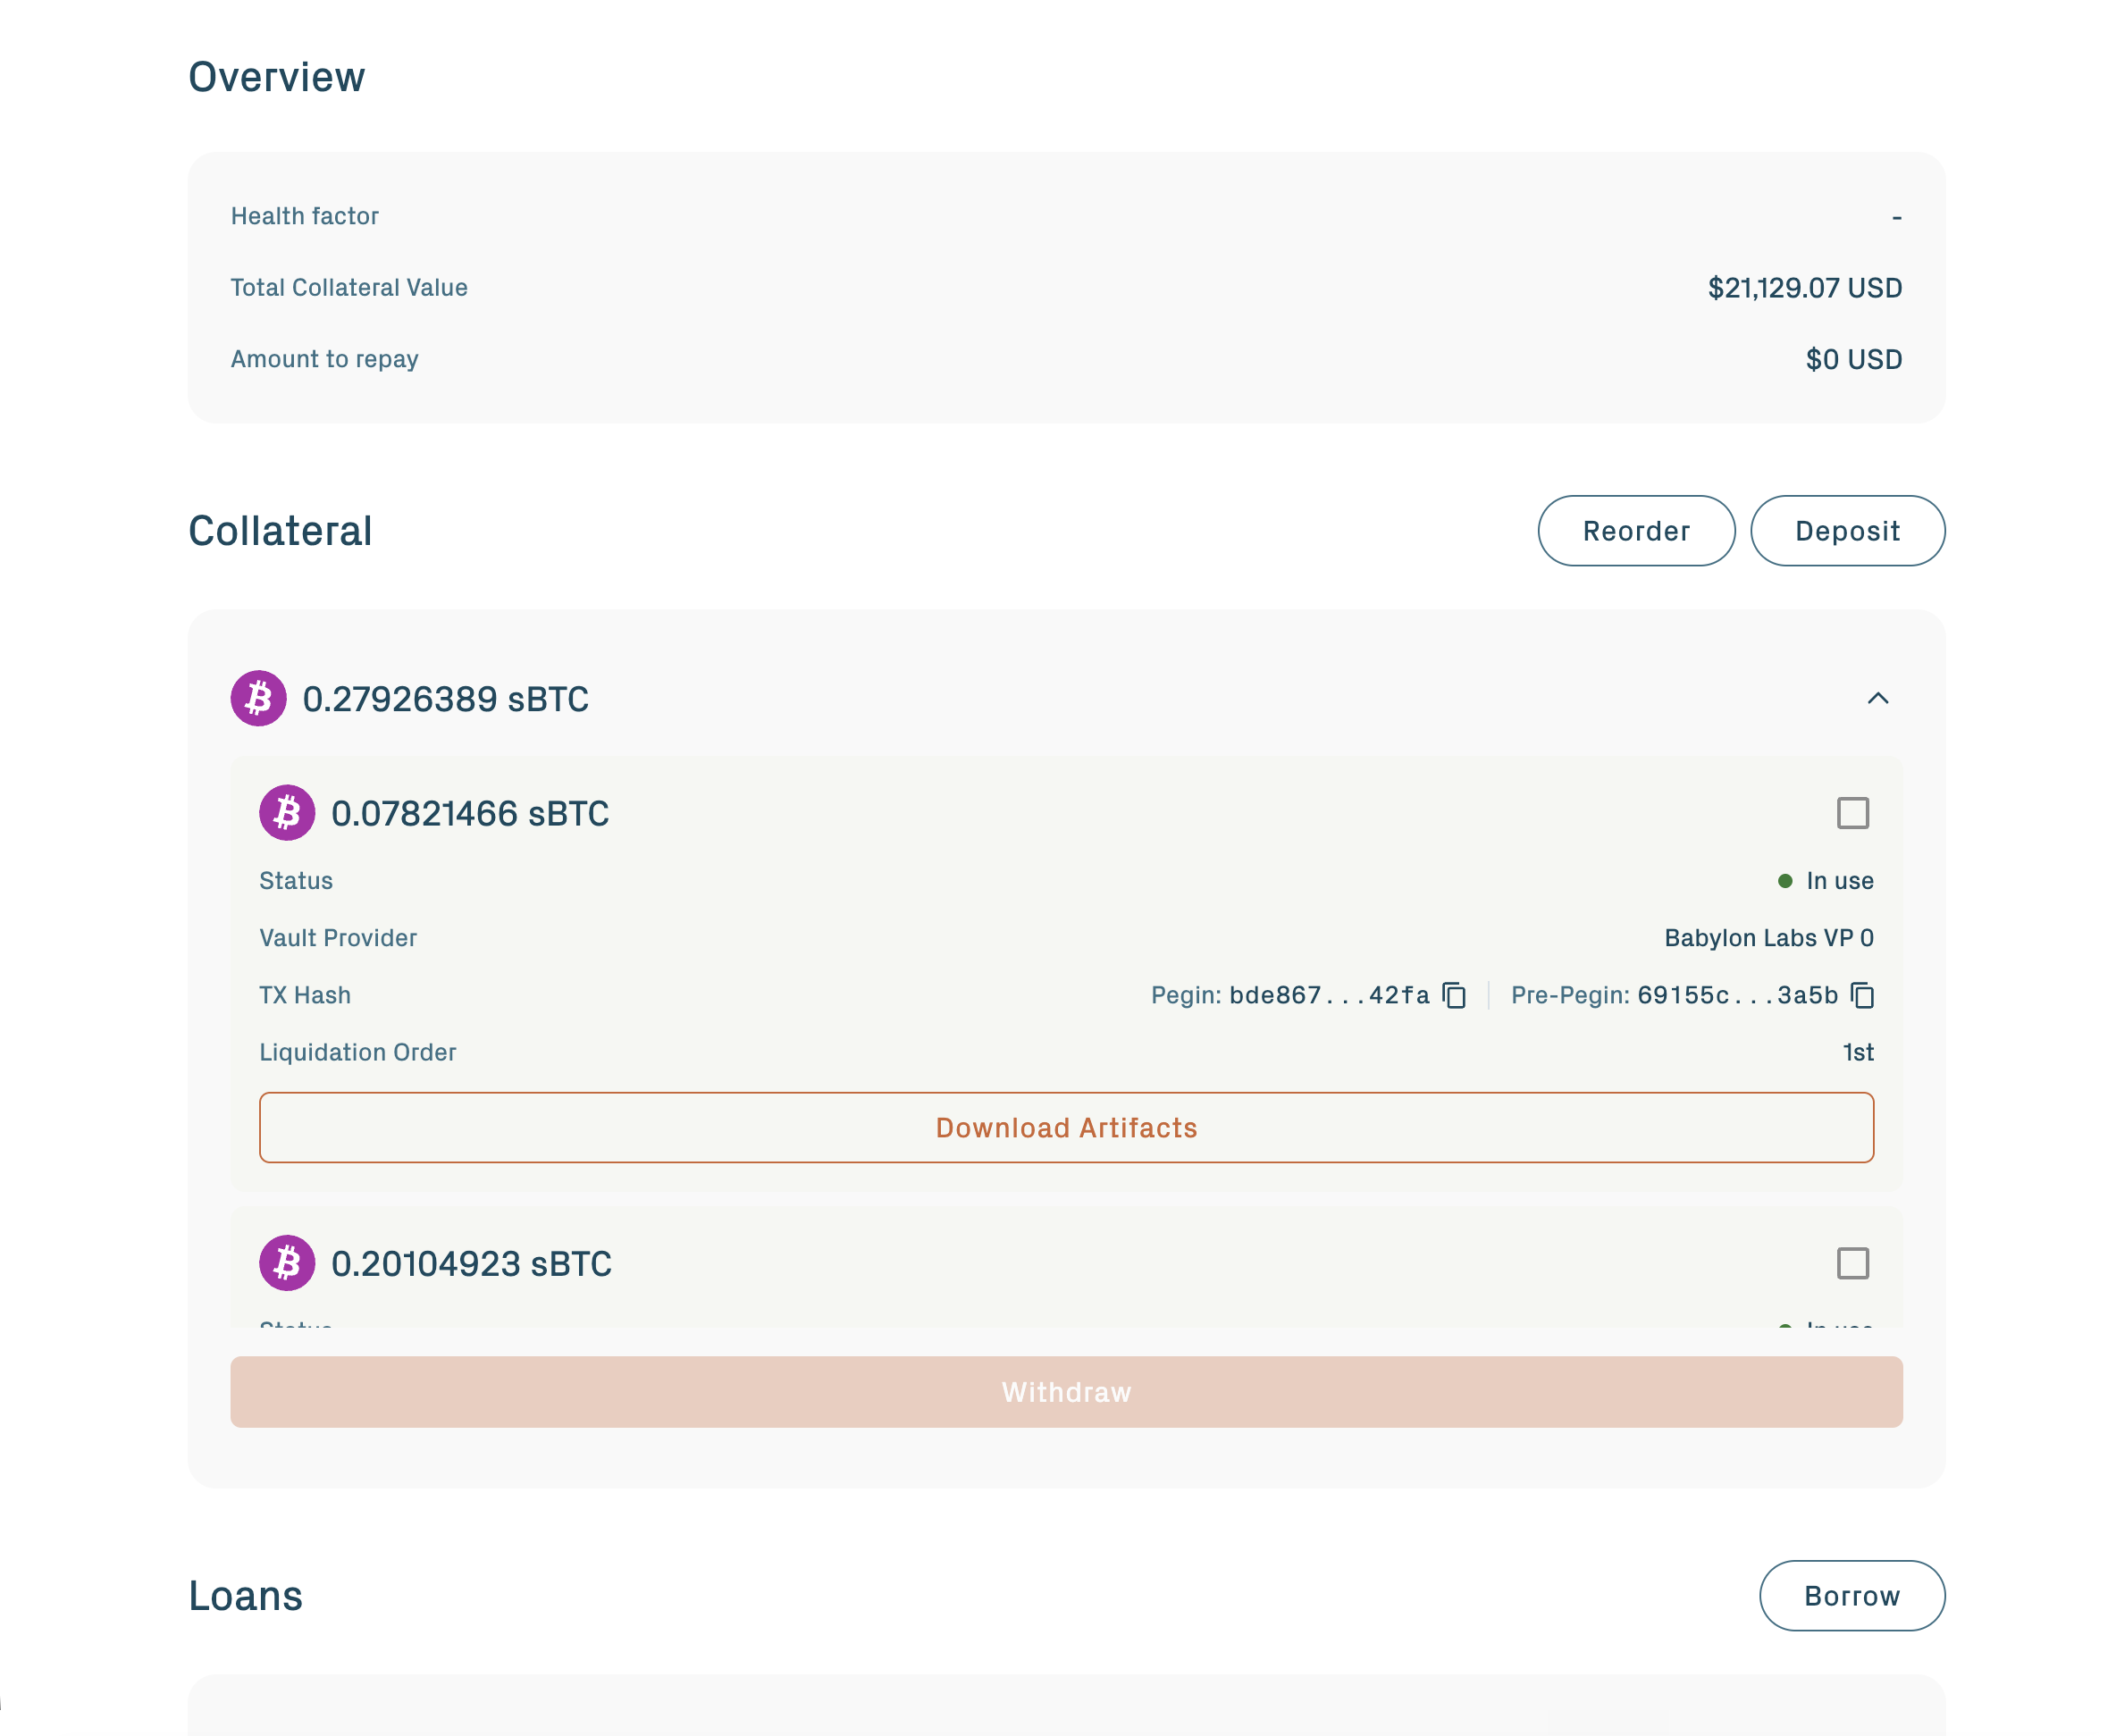
Task: Open the Reorder collateral option
Action: (x=1636, y=531)
